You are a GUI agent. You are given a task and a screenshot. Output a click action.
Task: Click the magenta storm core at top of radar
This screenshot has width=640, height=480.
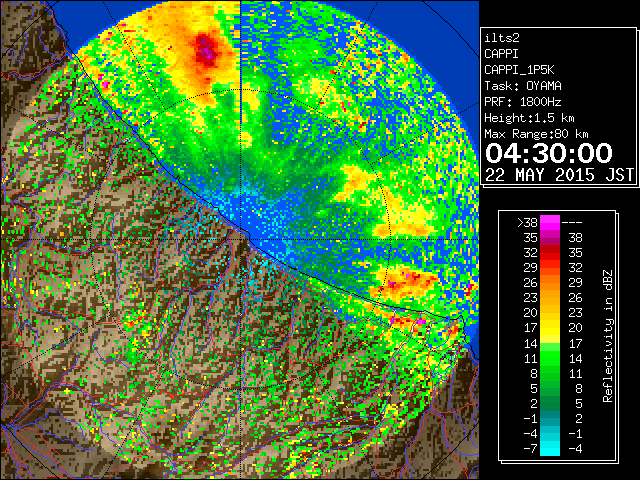pos(207,51)
